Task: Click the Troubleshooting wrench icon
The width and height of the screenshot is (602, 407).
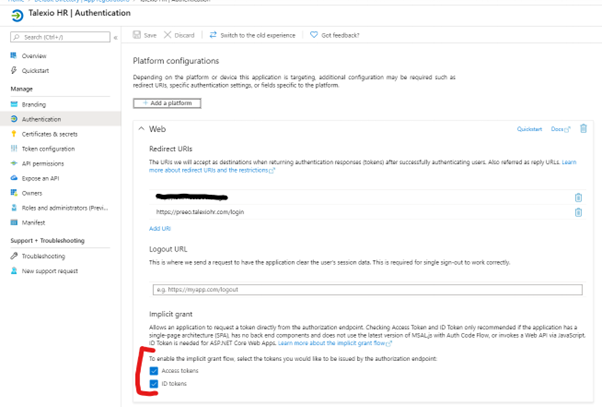Action: click(14, 256)
